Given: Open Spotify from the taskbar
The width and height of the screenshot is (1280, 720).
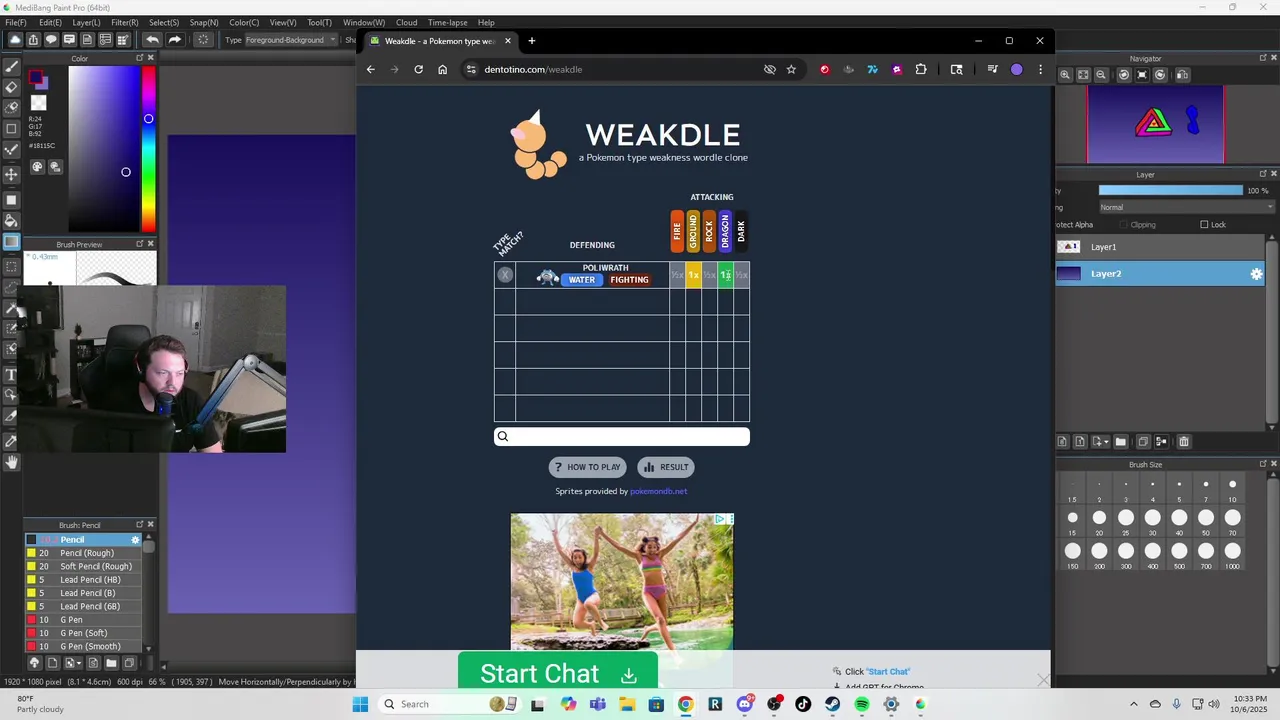Looking at the screenshot, I should 861,704.
